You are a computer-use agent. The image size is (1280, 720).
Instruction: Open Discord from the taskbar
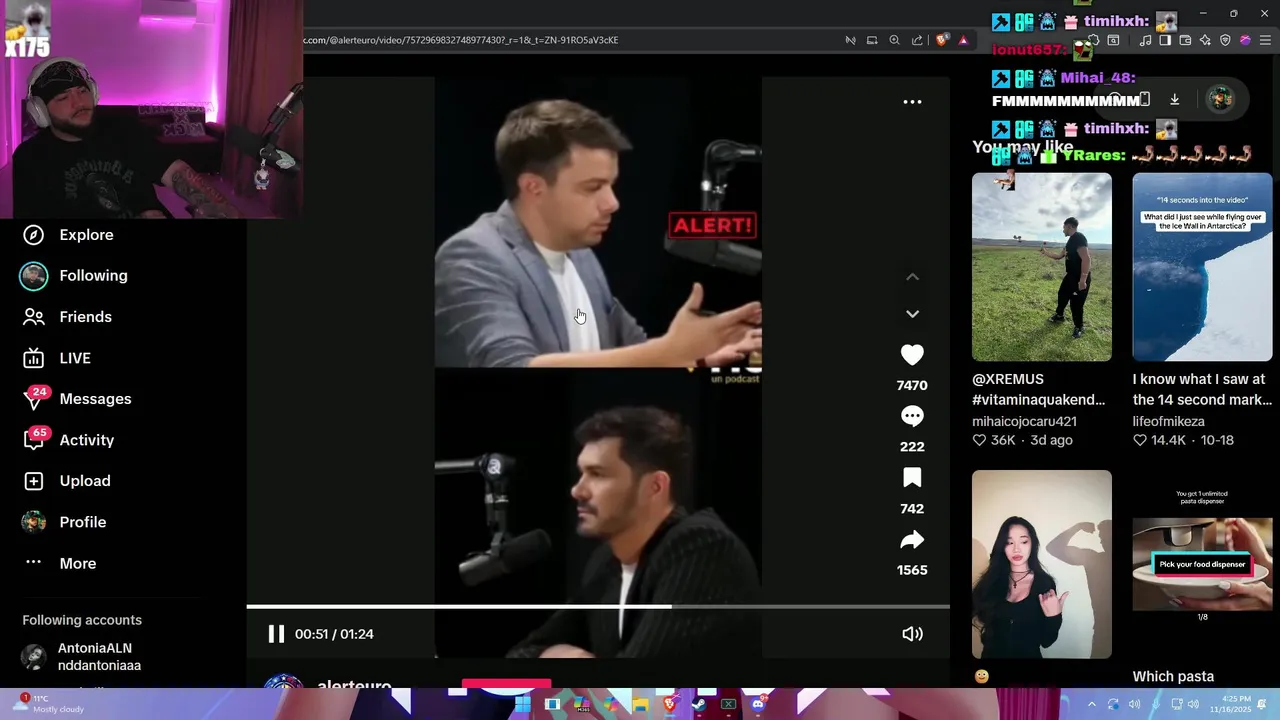[758, 704]
